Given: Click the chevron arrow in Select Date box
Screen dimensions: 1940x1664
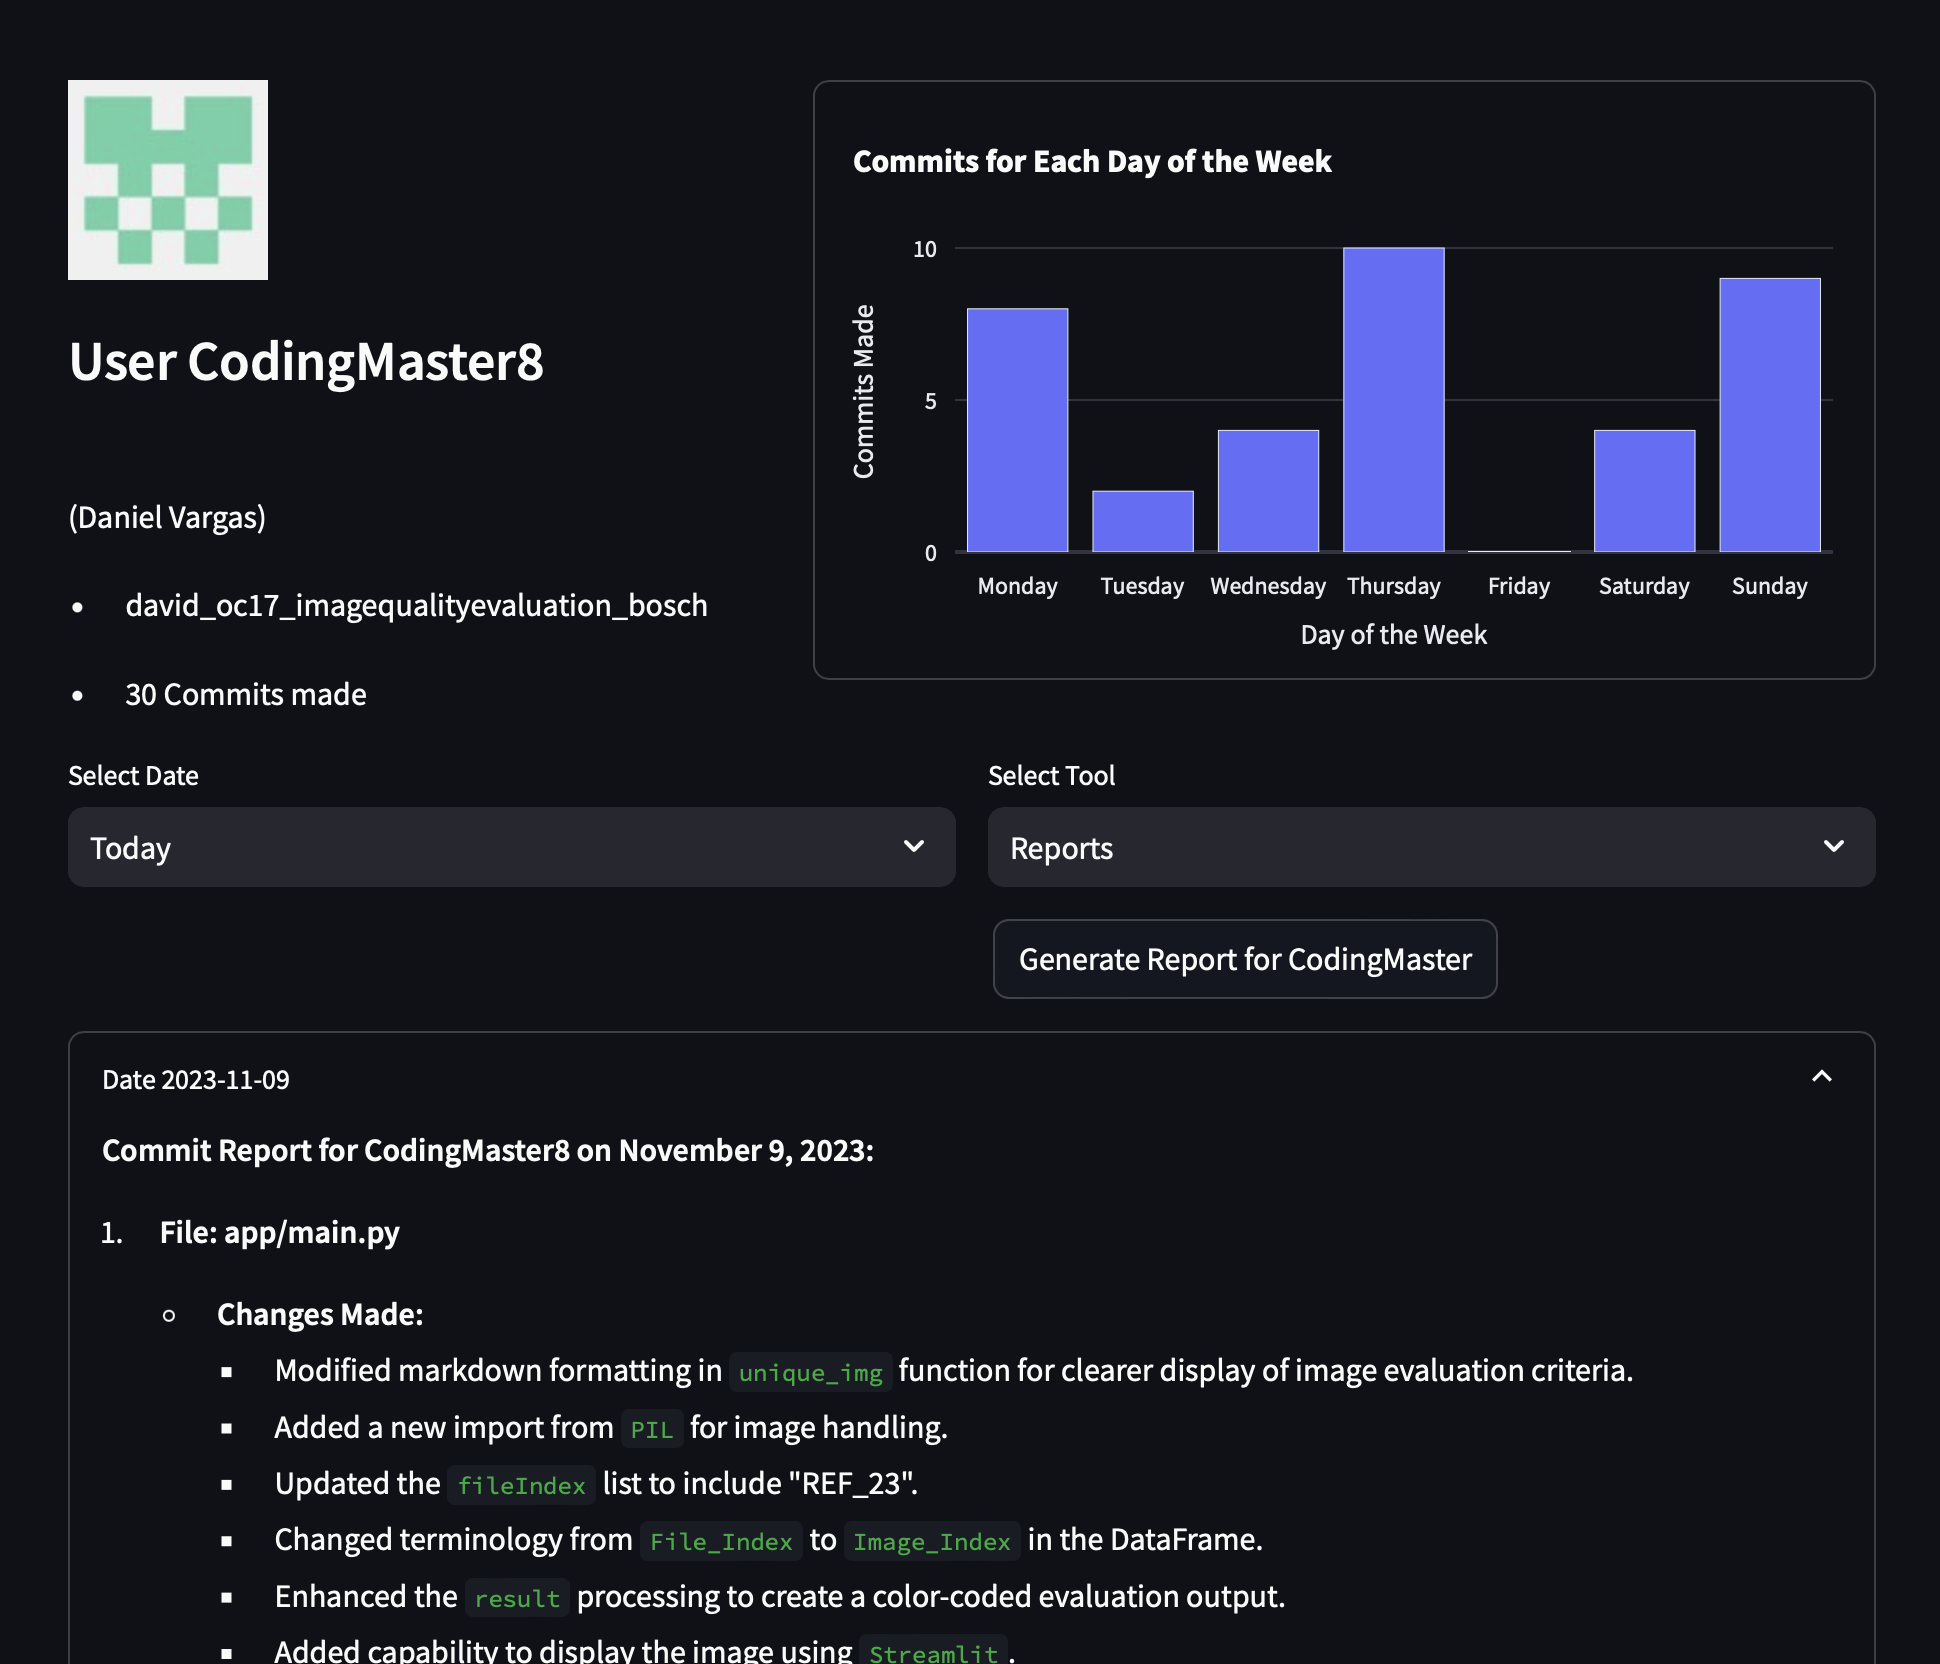Looking at the screenshot, I should pos(913,846).
